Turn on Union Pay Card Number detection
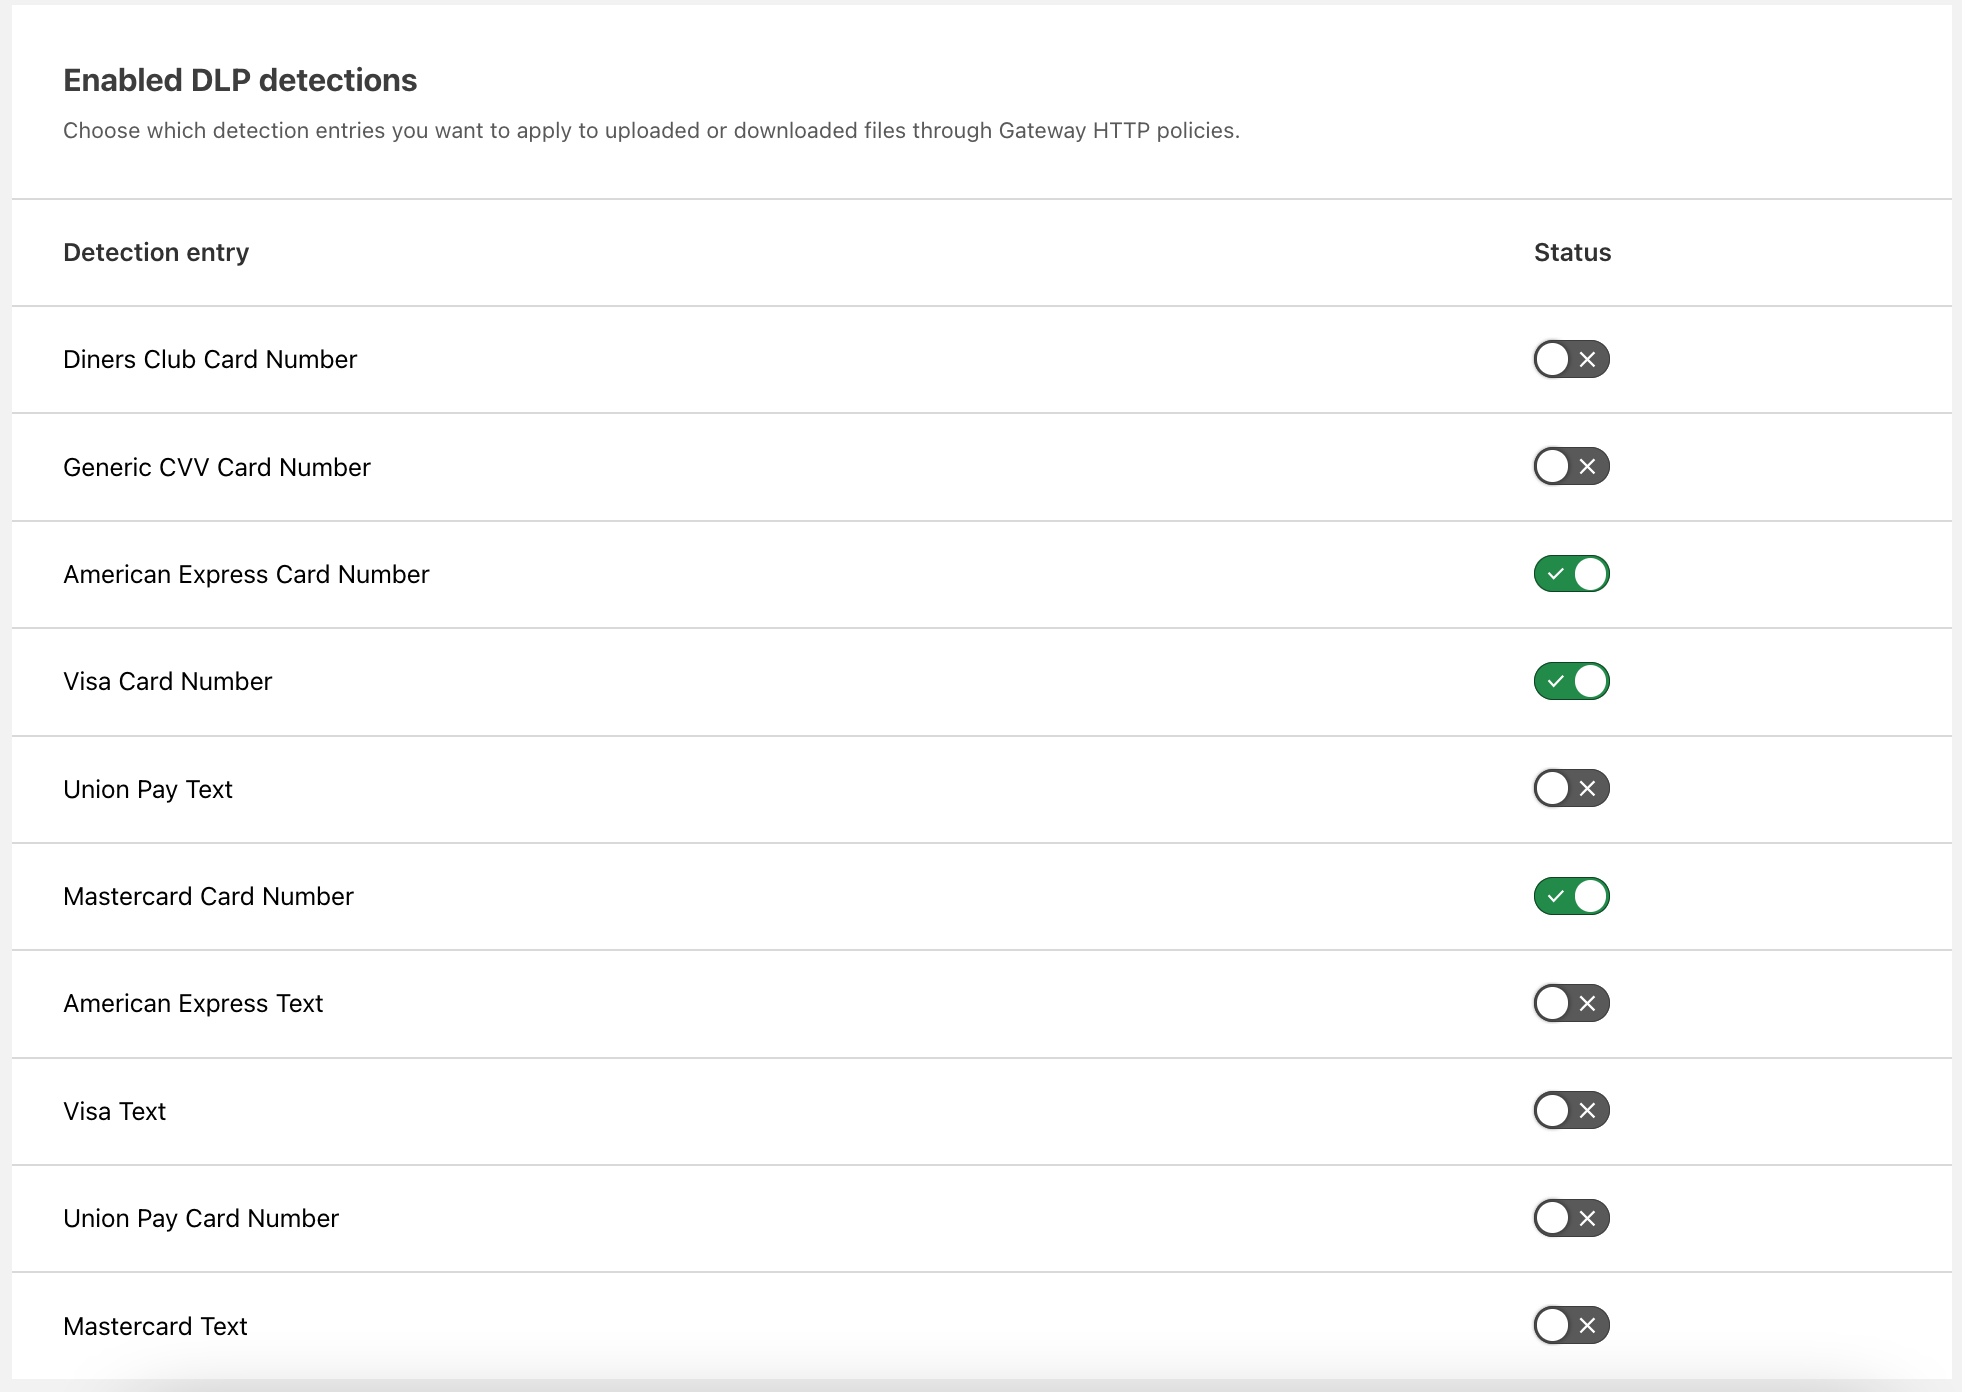Screen dimensions: 1962x1392 pos(1571,1218)
